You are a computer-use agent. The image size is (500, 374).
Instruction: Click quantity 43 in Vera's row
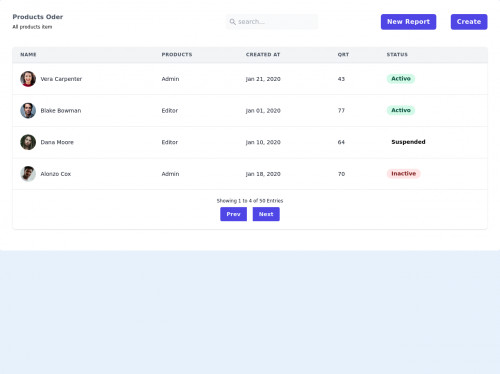click(x=341, y=79)
